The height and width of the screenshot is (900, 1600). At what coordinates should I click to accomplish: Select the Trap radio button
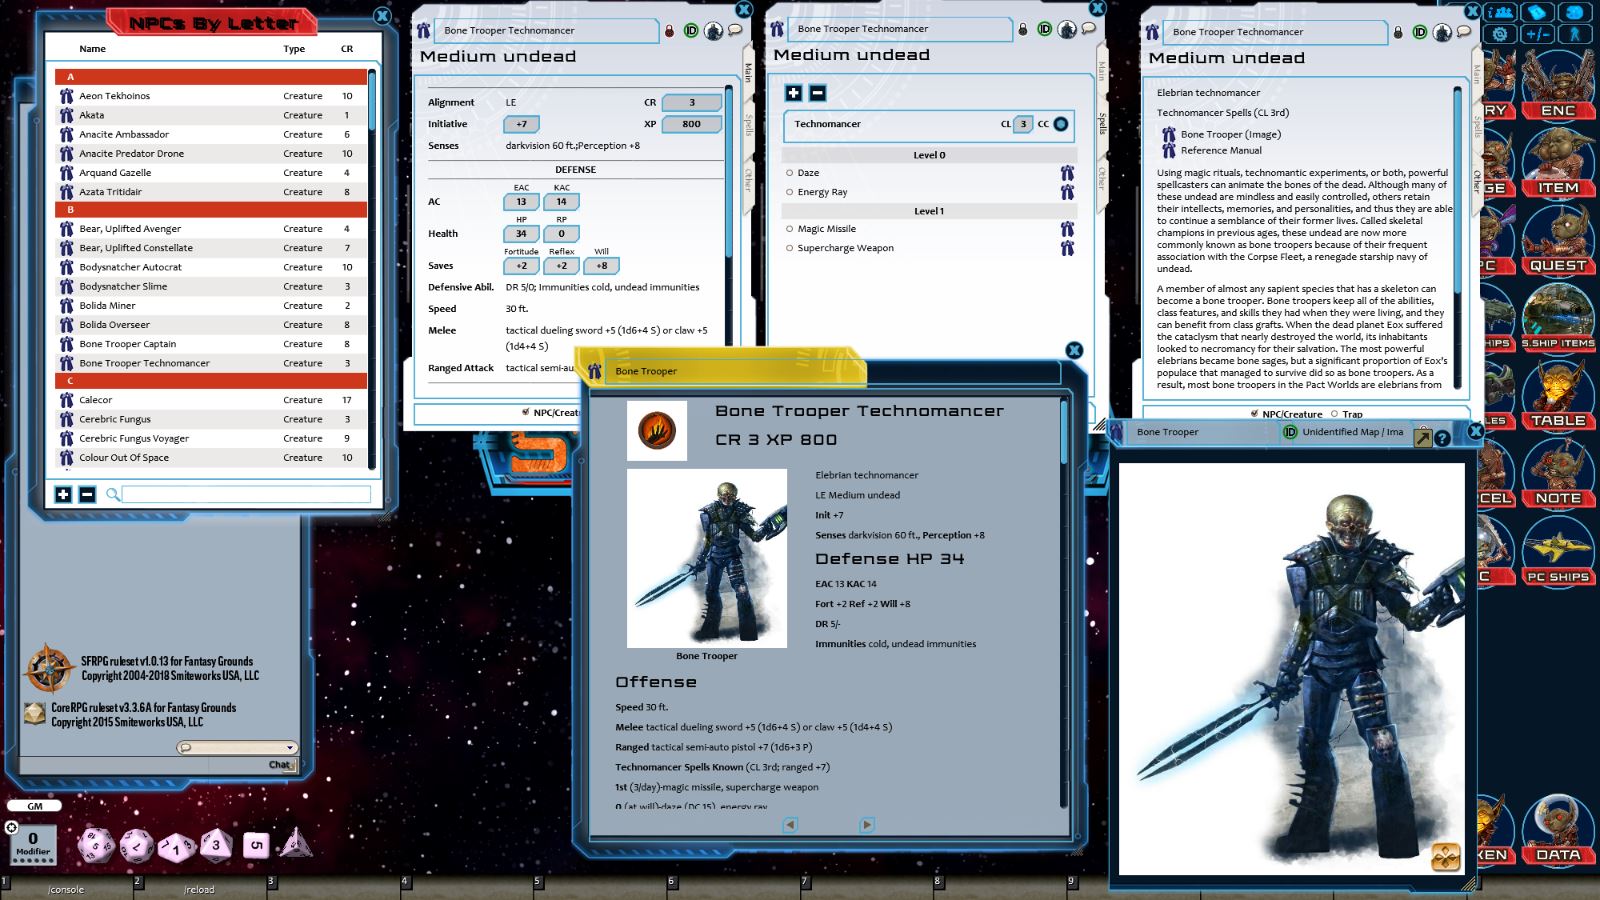click(1335, 414)
